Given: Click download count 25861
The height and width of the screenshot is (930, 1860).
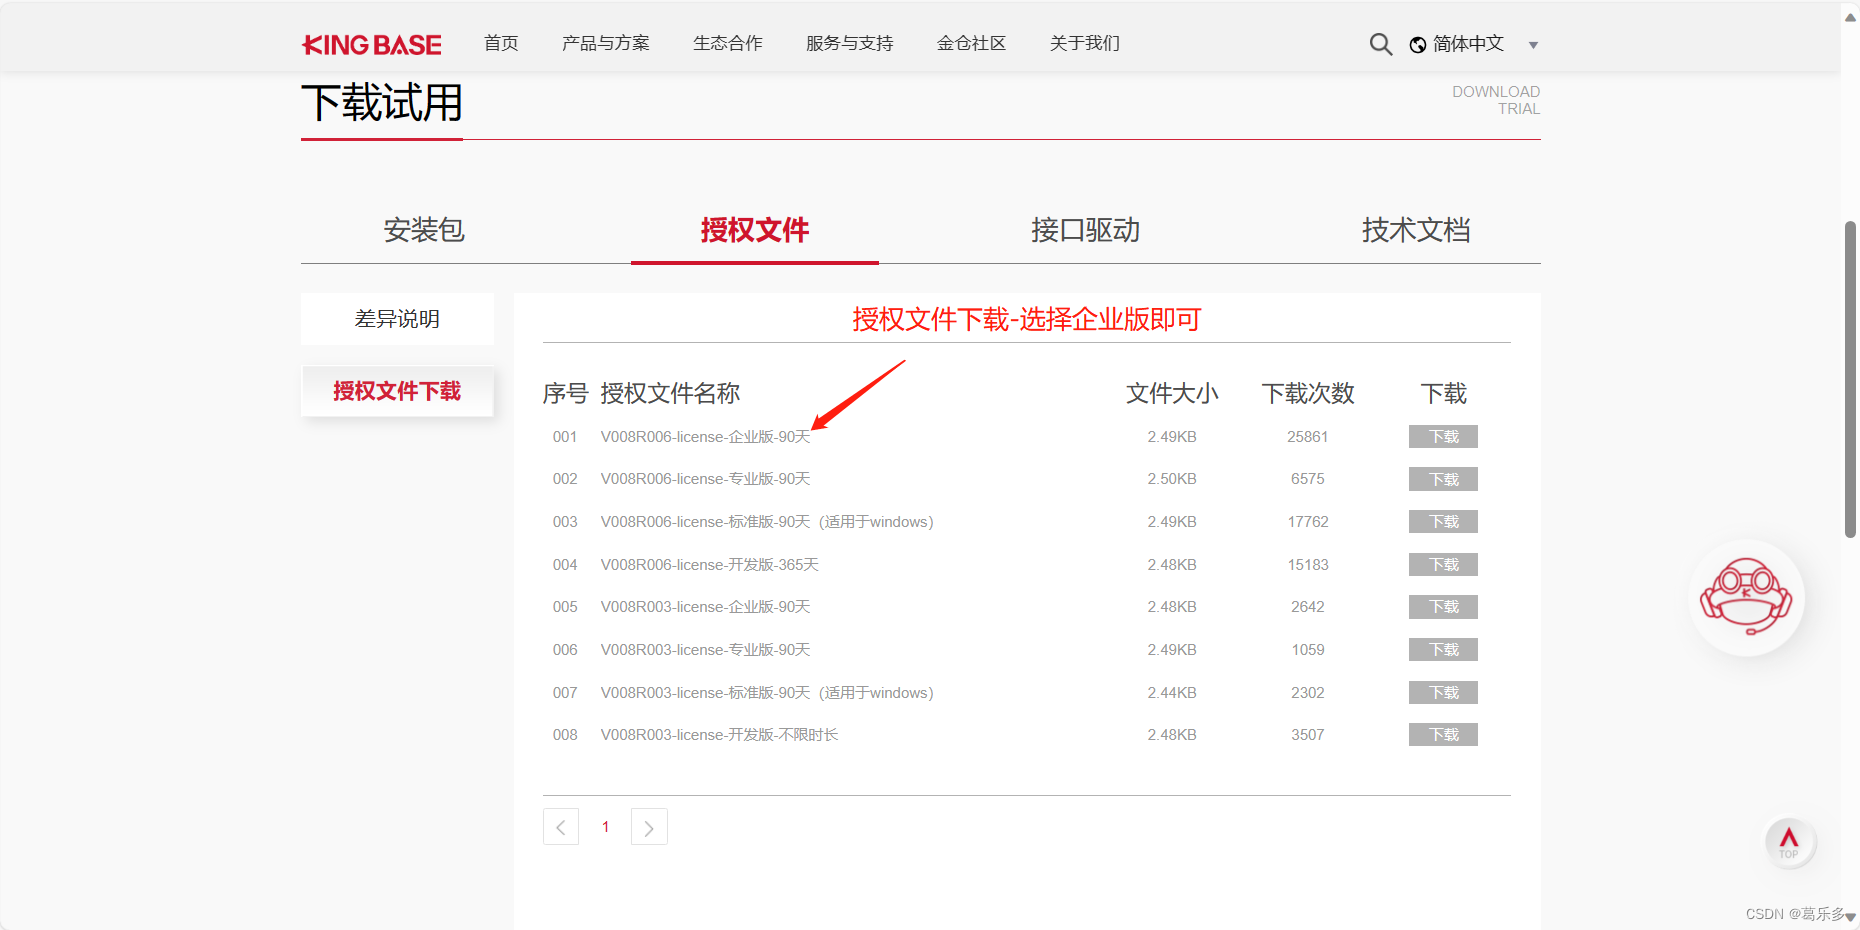Looking at the screenshot, I should tap(1308, 437).
